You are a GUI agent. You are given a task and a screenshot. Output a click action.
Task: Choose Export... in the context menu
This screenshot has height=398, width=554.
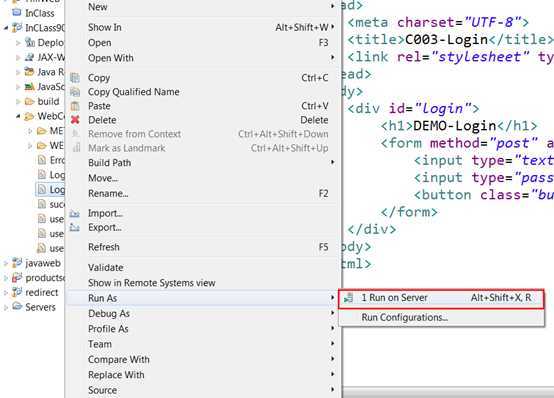(203, 228)
